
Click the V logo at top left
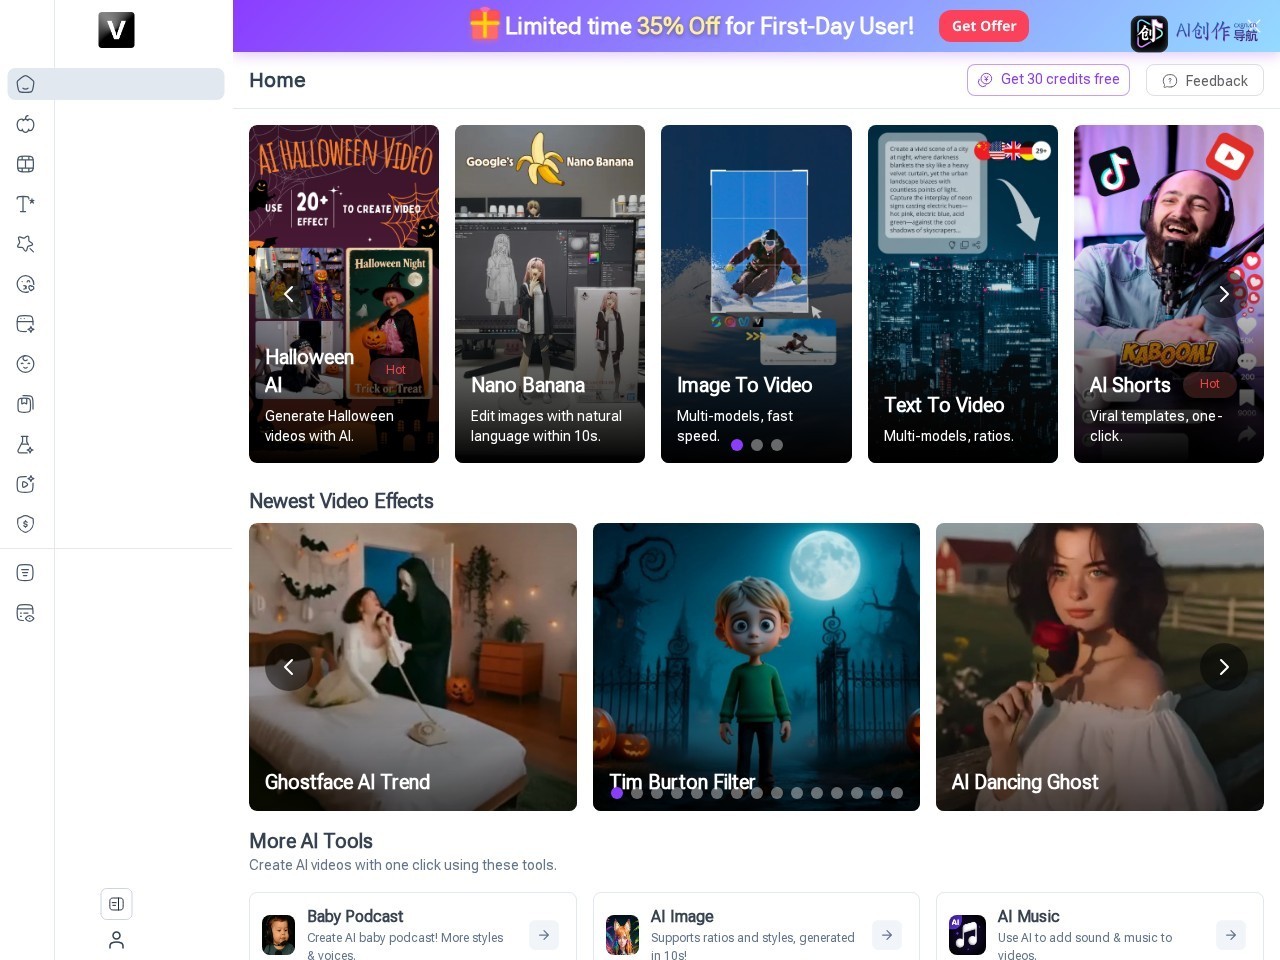pyautogui.click(x=116, y=30)
